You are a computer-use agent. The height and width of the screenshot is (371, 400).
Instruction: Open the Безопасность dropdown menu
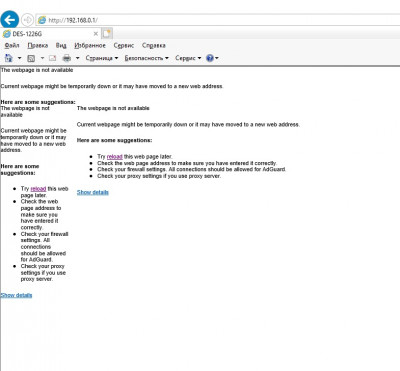coord(147,58)
